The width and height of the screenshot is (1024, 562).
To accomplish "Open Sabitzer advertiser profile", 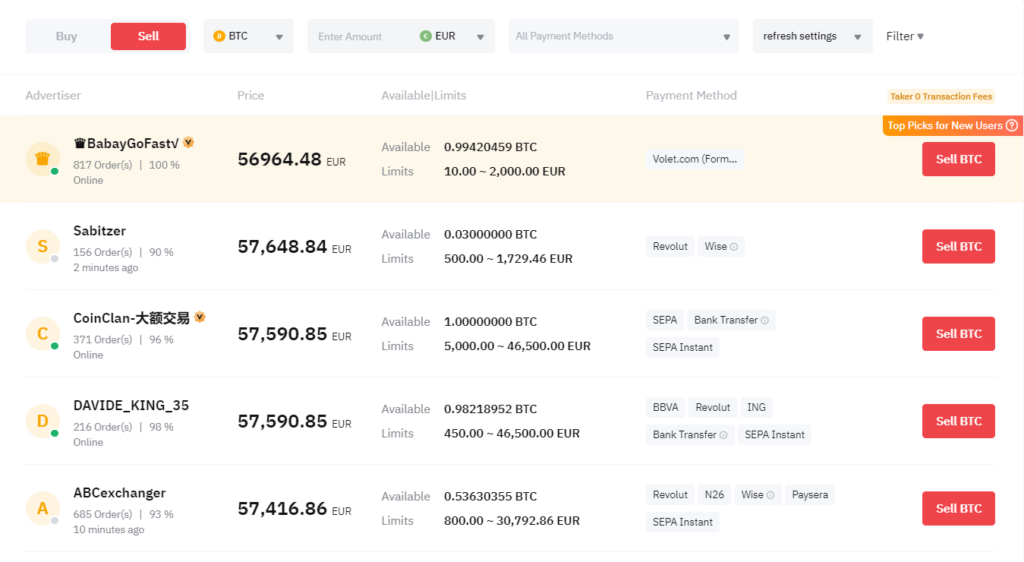I will point(99,231).
